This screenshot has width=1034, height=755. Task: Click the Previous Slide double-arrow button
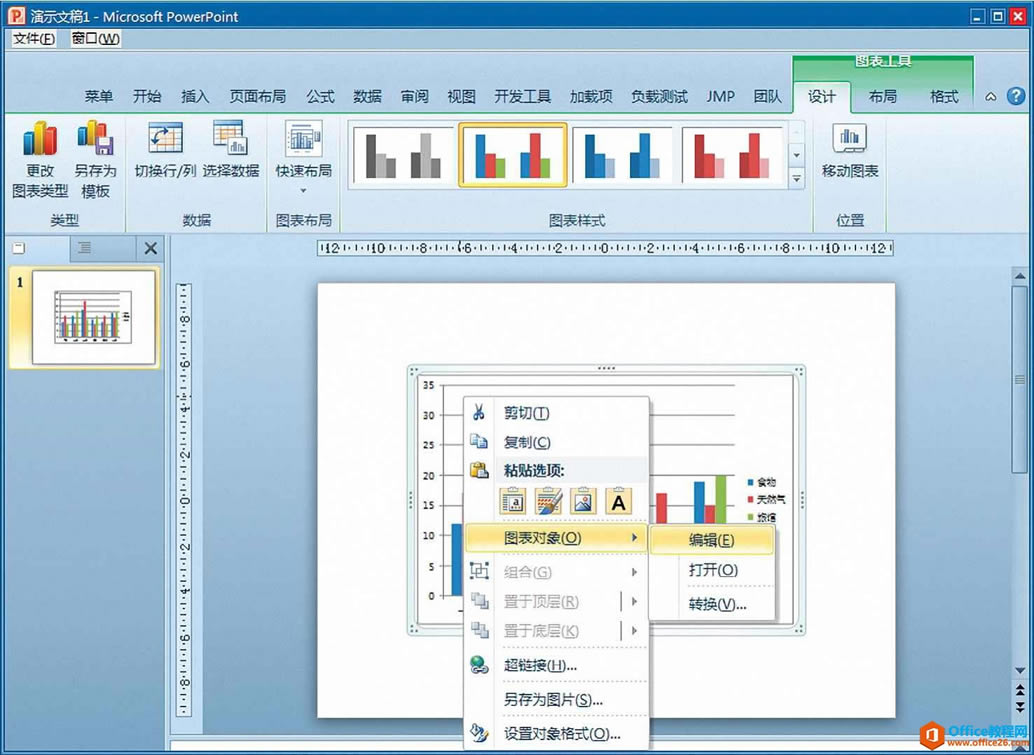tap(1019, 689)
